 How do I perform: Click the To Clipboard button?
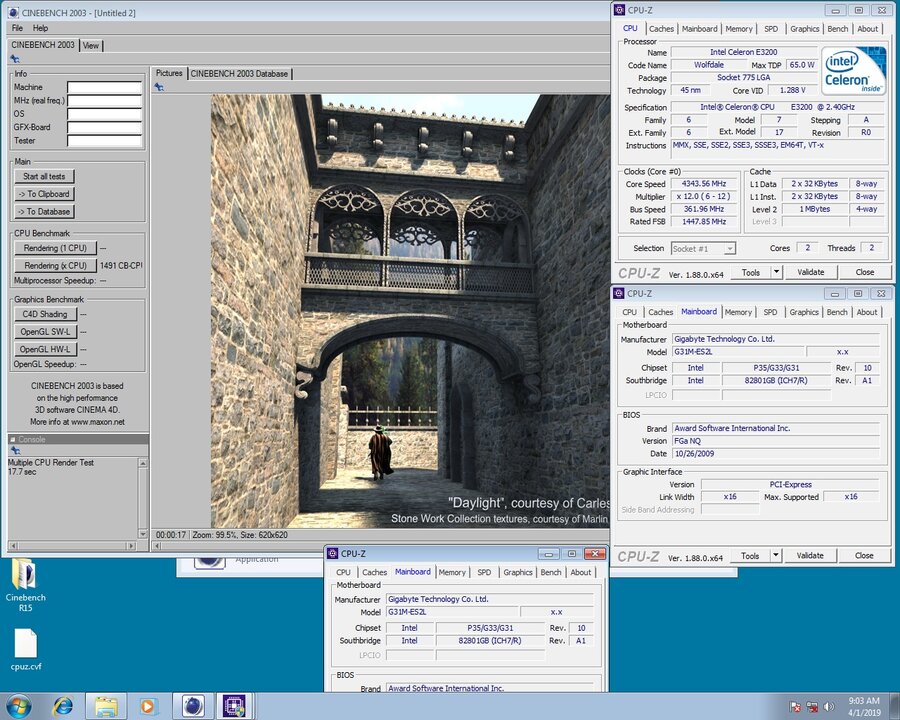pos(44,194)
